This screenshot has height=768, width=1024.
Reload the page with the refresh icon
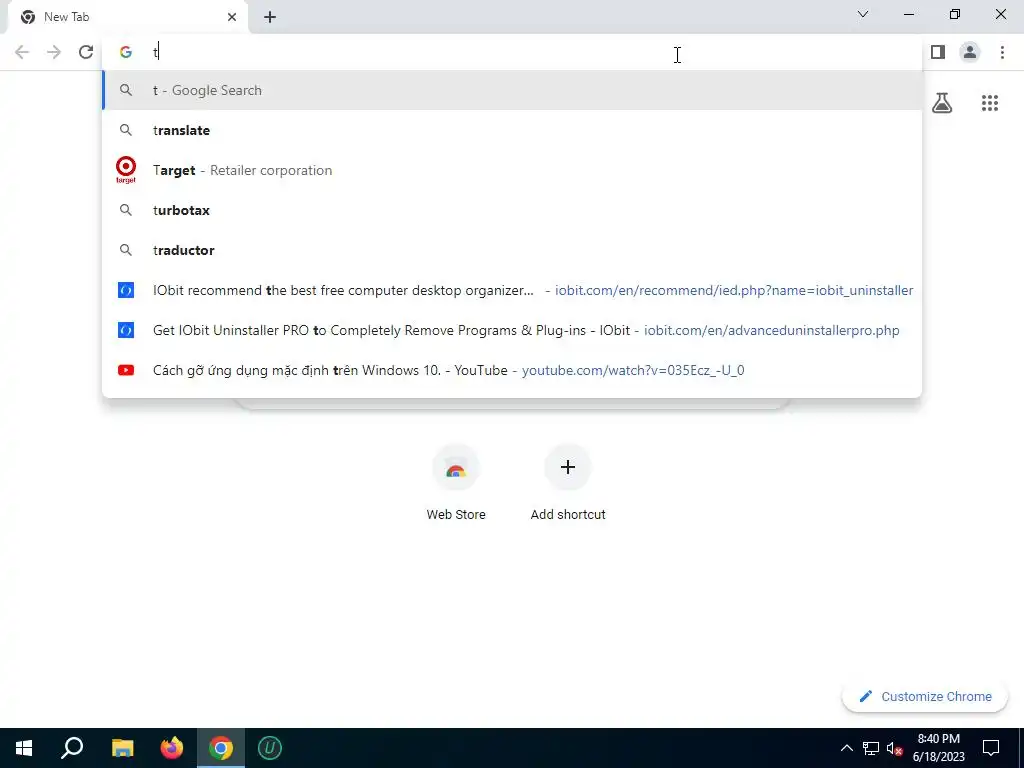pos(86,52)
